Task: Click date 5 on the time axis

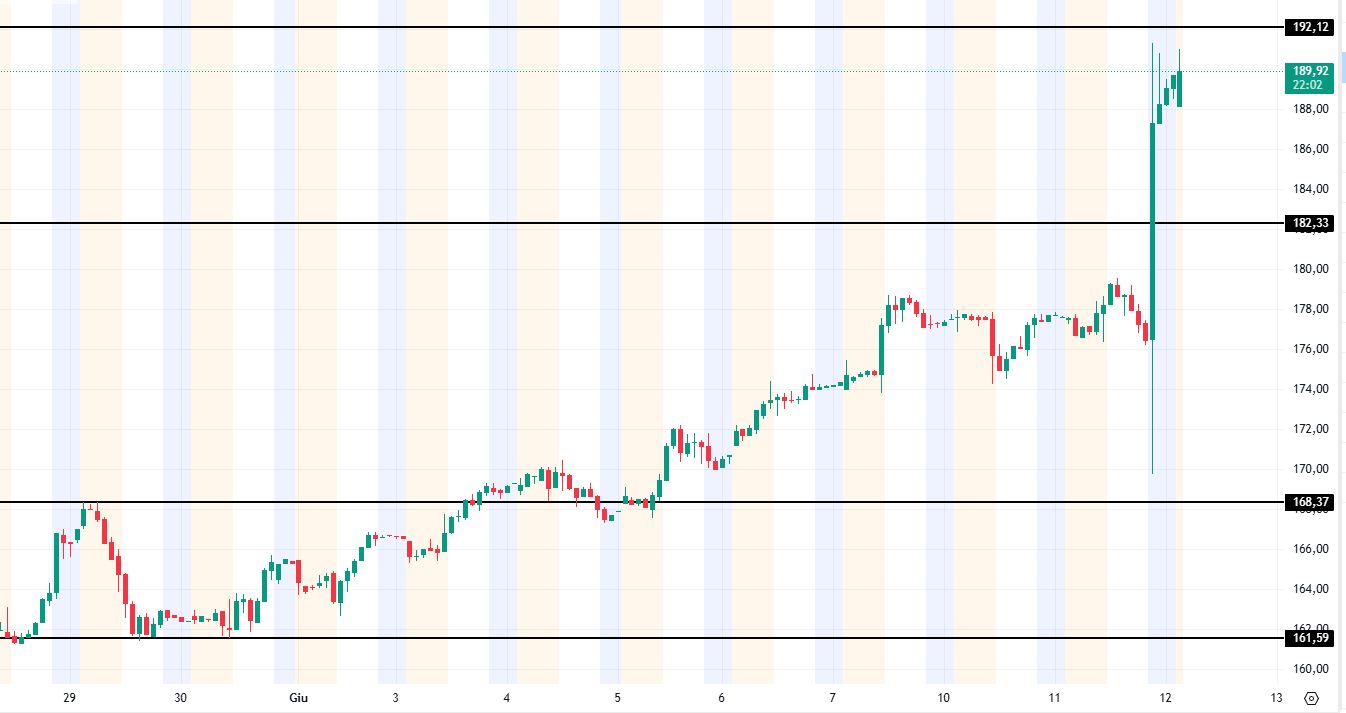Action: point(618,698)
